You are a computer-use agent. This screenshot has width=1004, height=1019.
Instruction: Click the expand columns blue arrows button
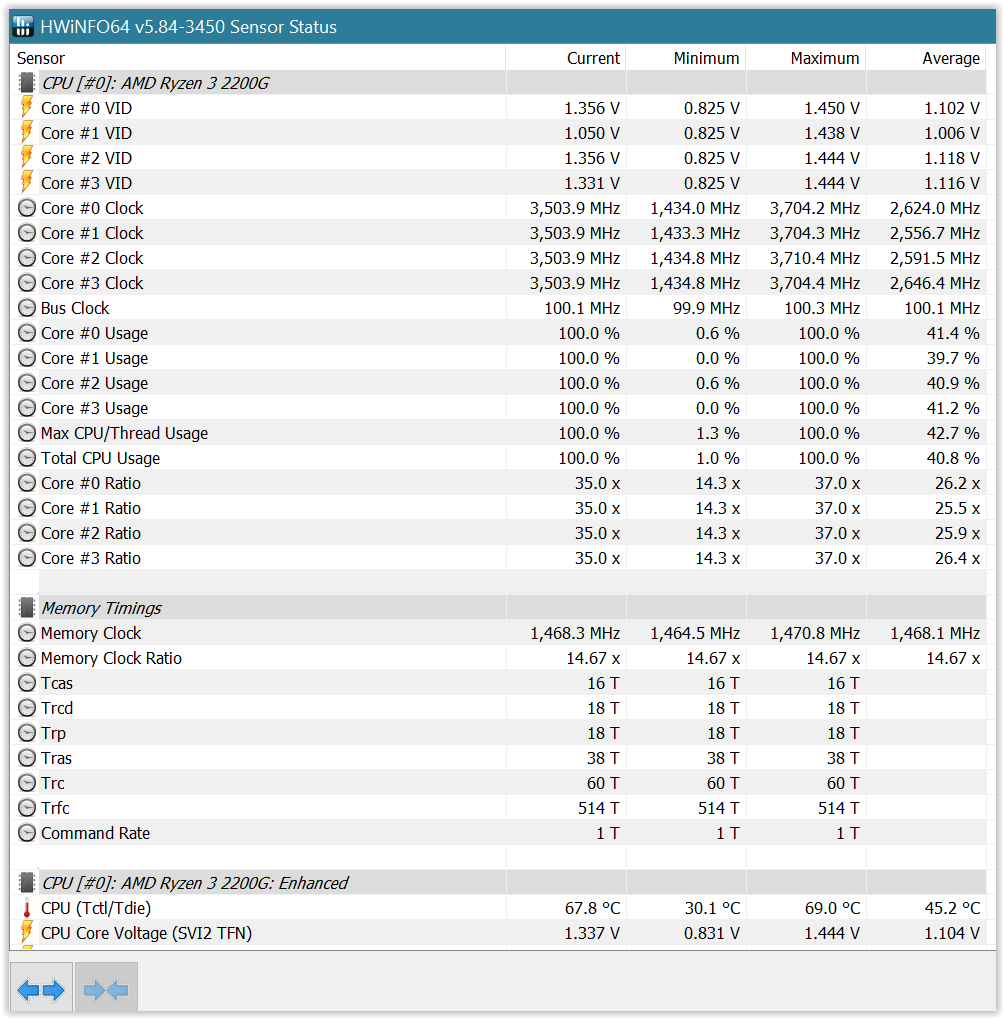41,989
